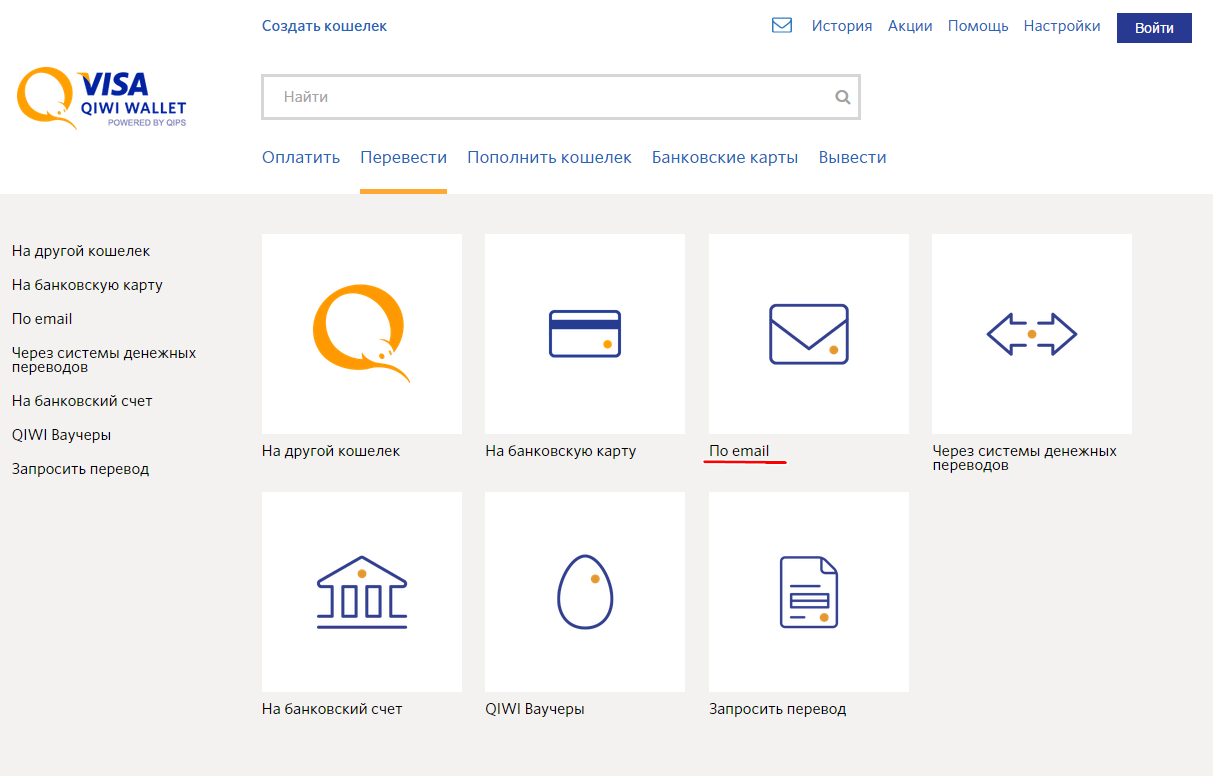Go home via Visa QIWI Wallet logo
Screen dimensions: 1213x777
[102, 99]
